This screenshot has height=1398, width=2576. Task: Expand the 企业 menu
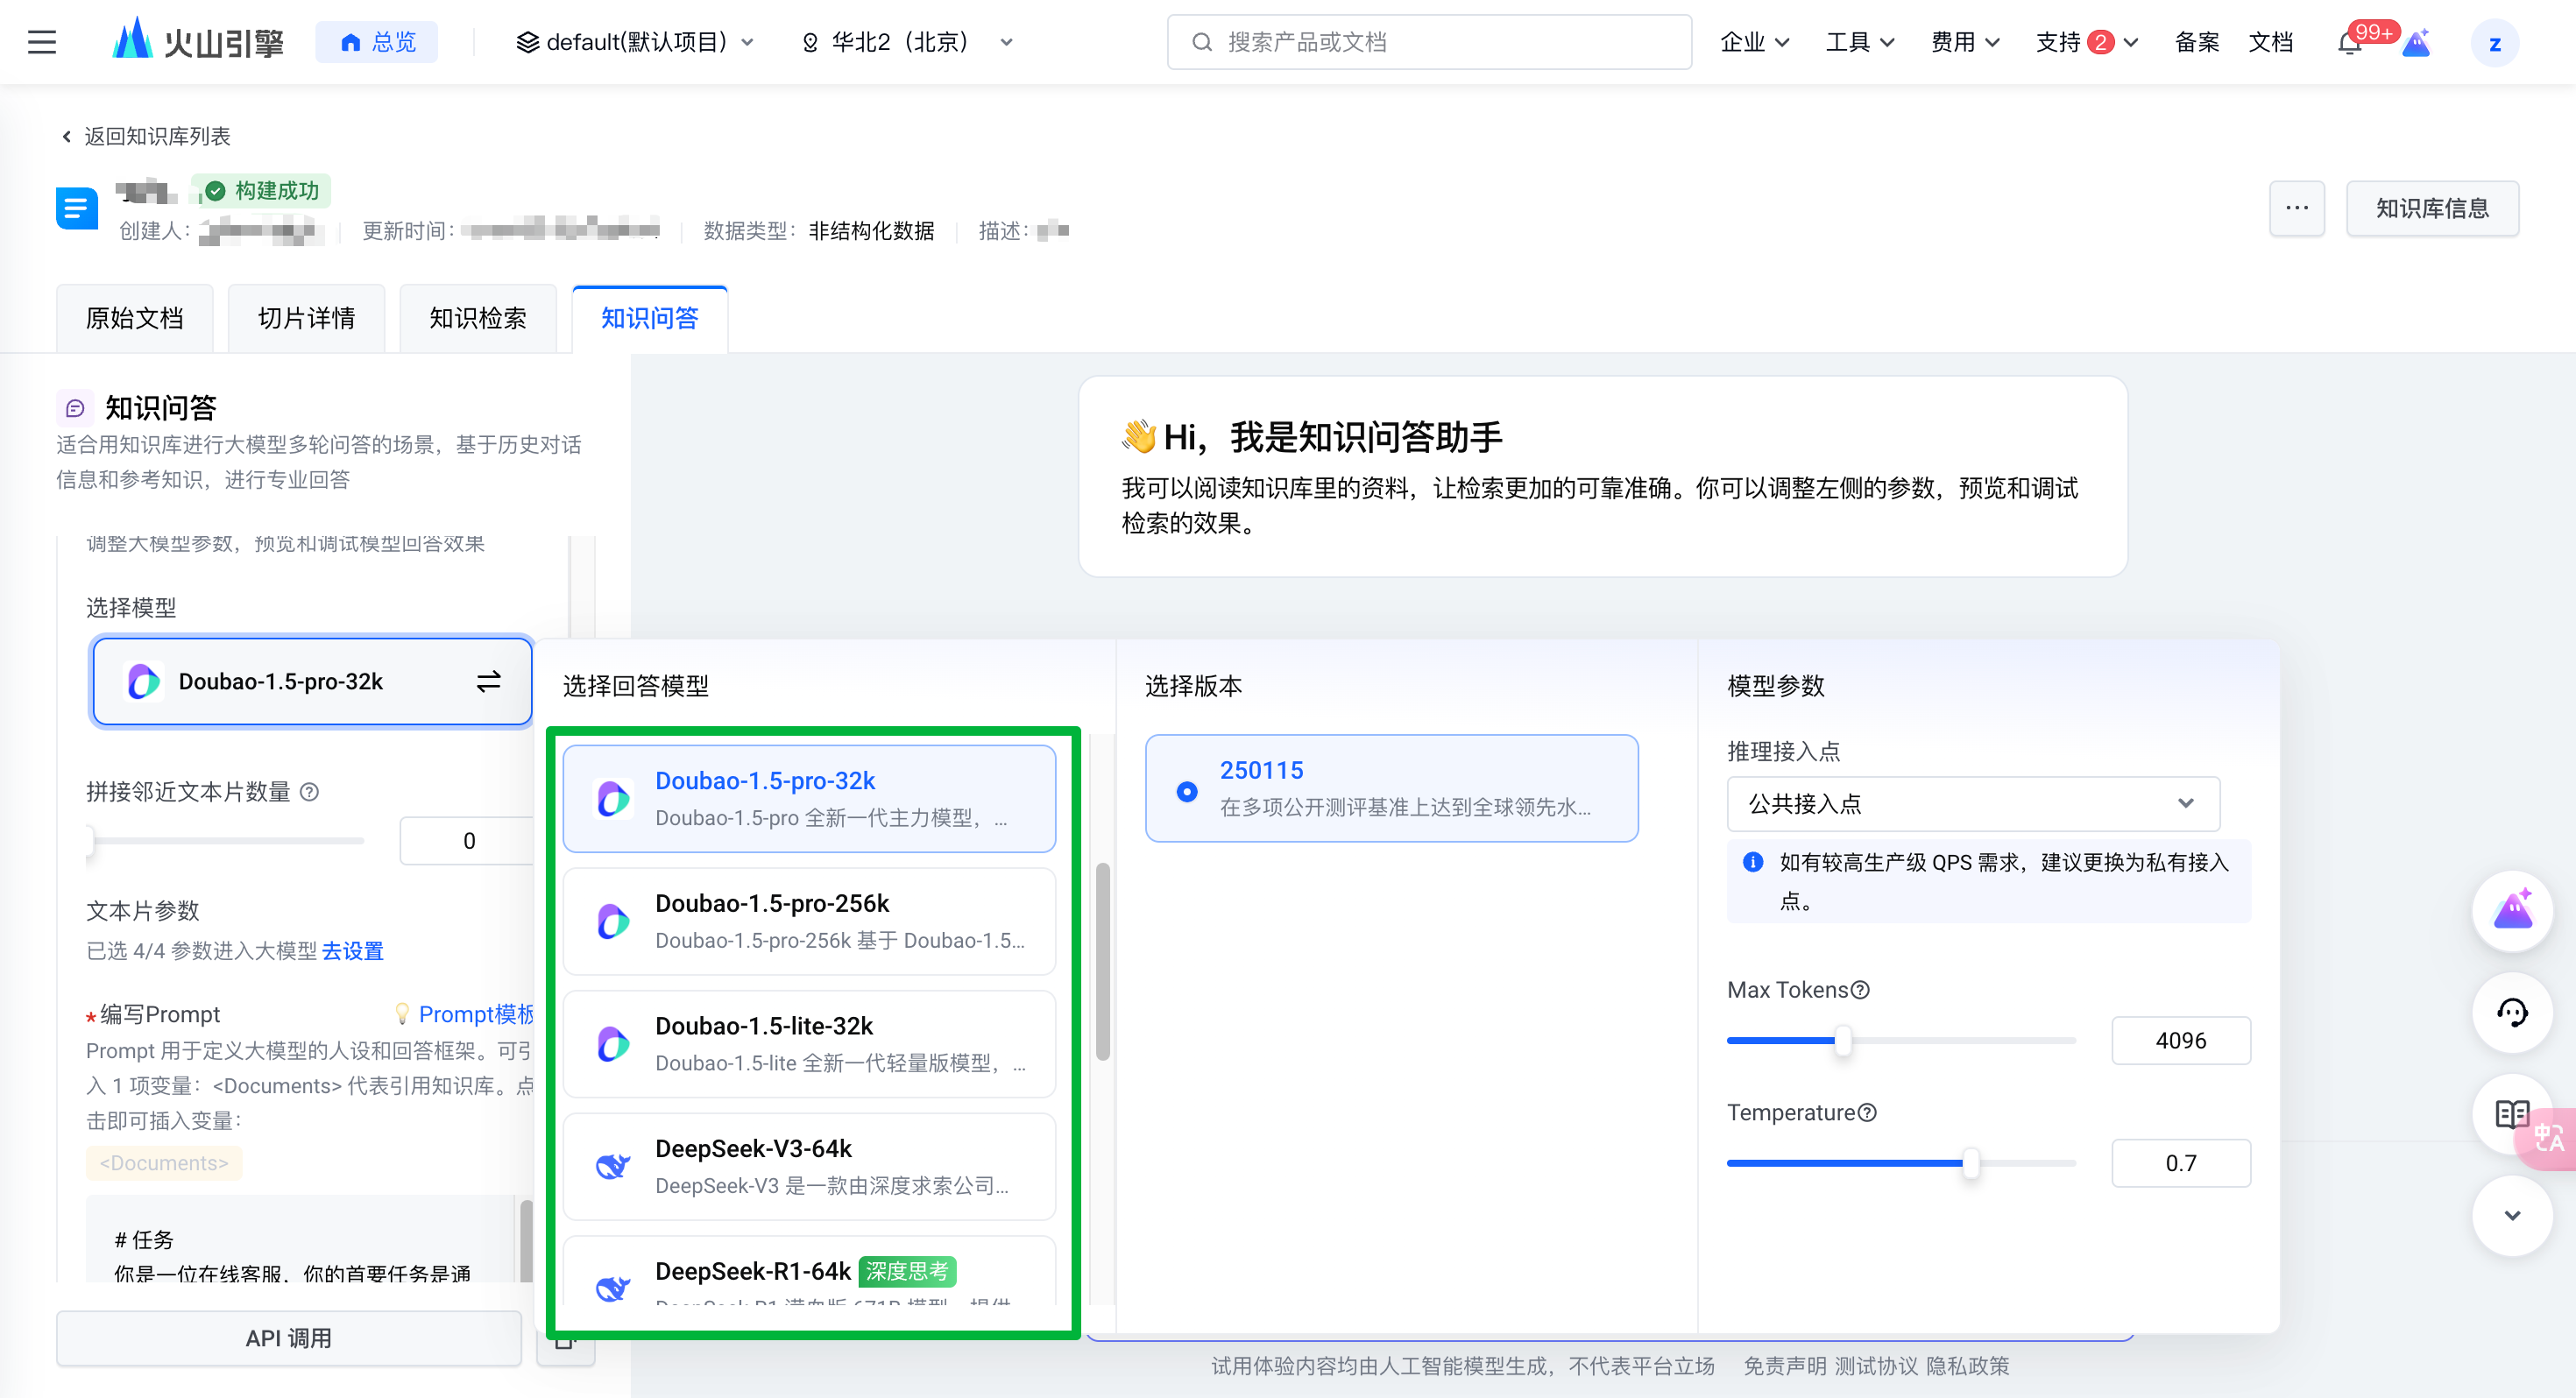(x=1754, y=42)
